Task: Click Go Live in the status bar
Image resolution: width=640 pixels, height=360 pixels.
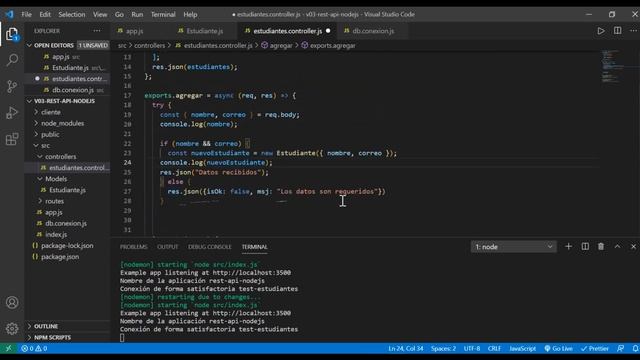Action: pyautogui.click(x=558, y=349)
